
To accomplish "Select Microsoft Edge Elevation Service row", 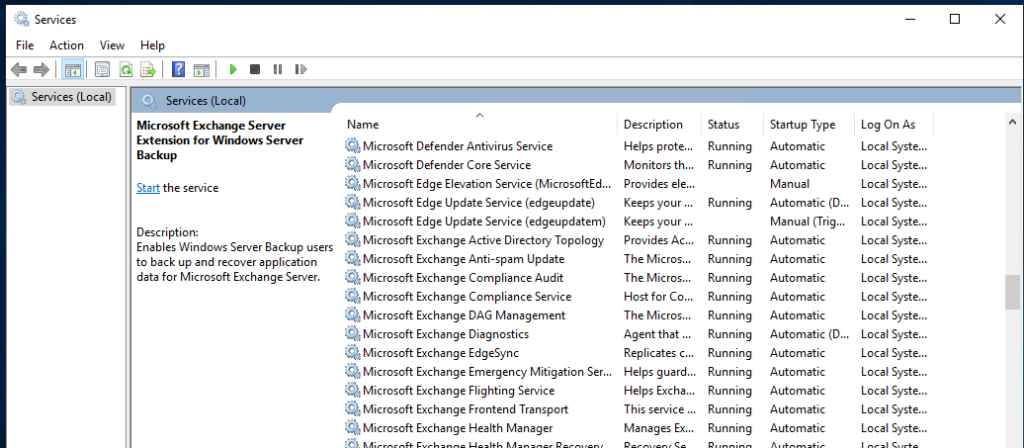I will coord(636,184).
